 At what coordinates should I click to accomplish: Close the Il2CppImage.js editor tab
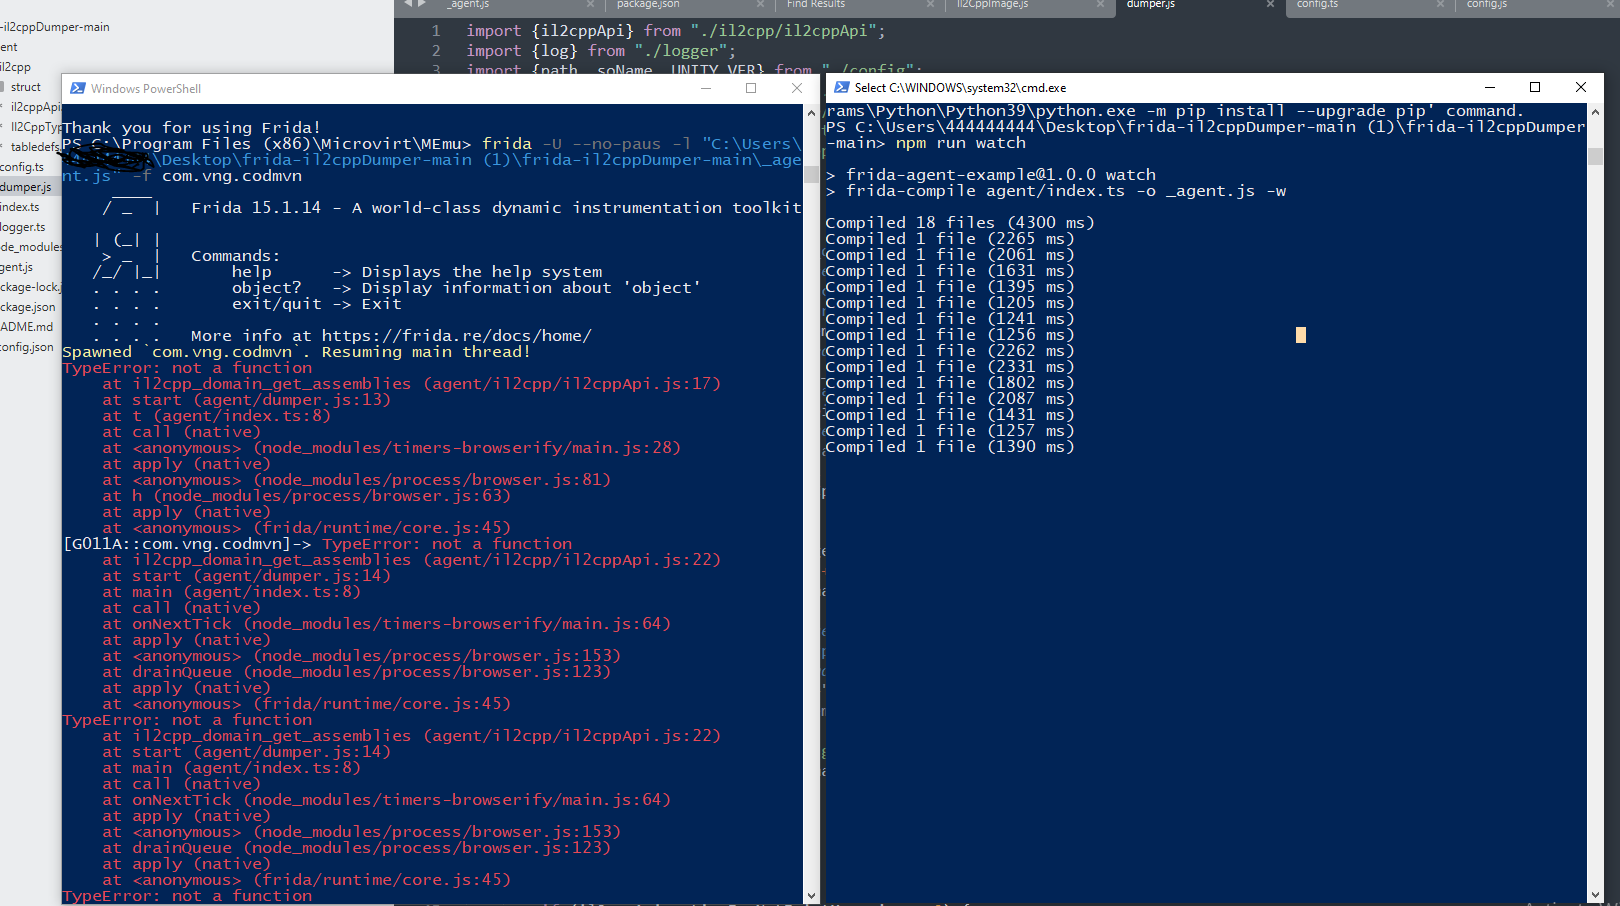pyautogui.click(x=1100, y=4)
